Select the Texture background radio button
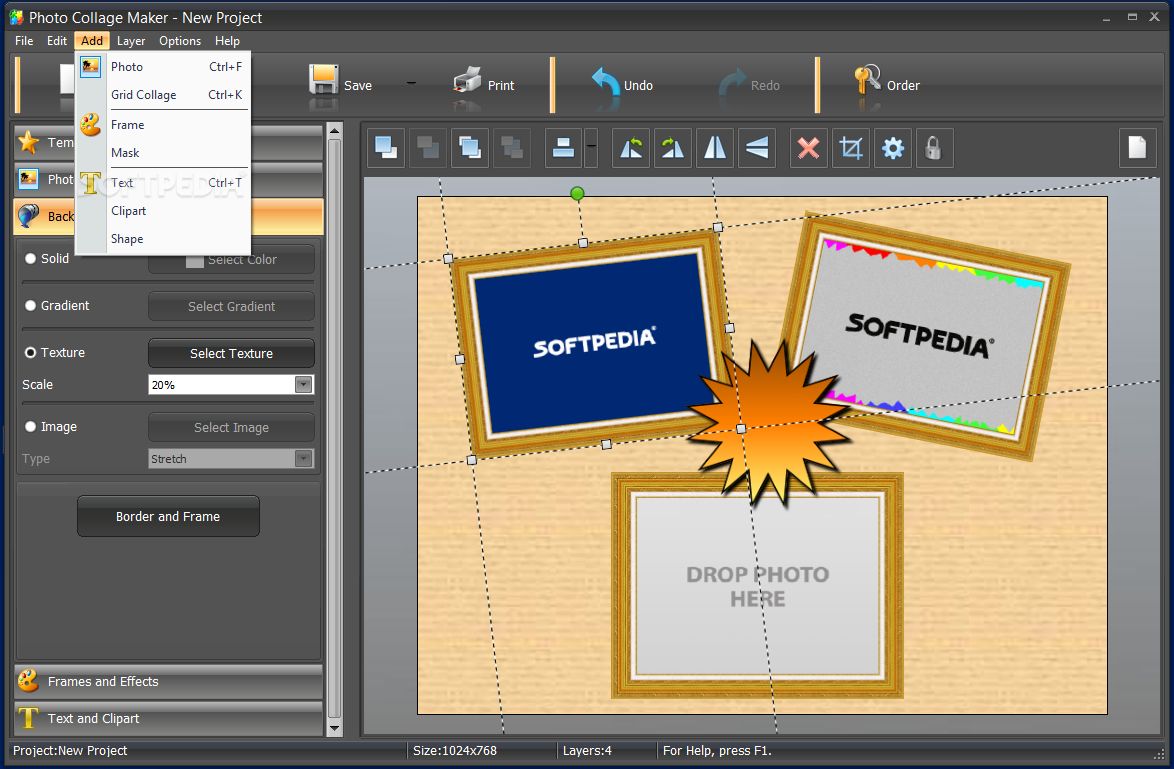This screenshot has height=769, width=1174. click(31, 353)
